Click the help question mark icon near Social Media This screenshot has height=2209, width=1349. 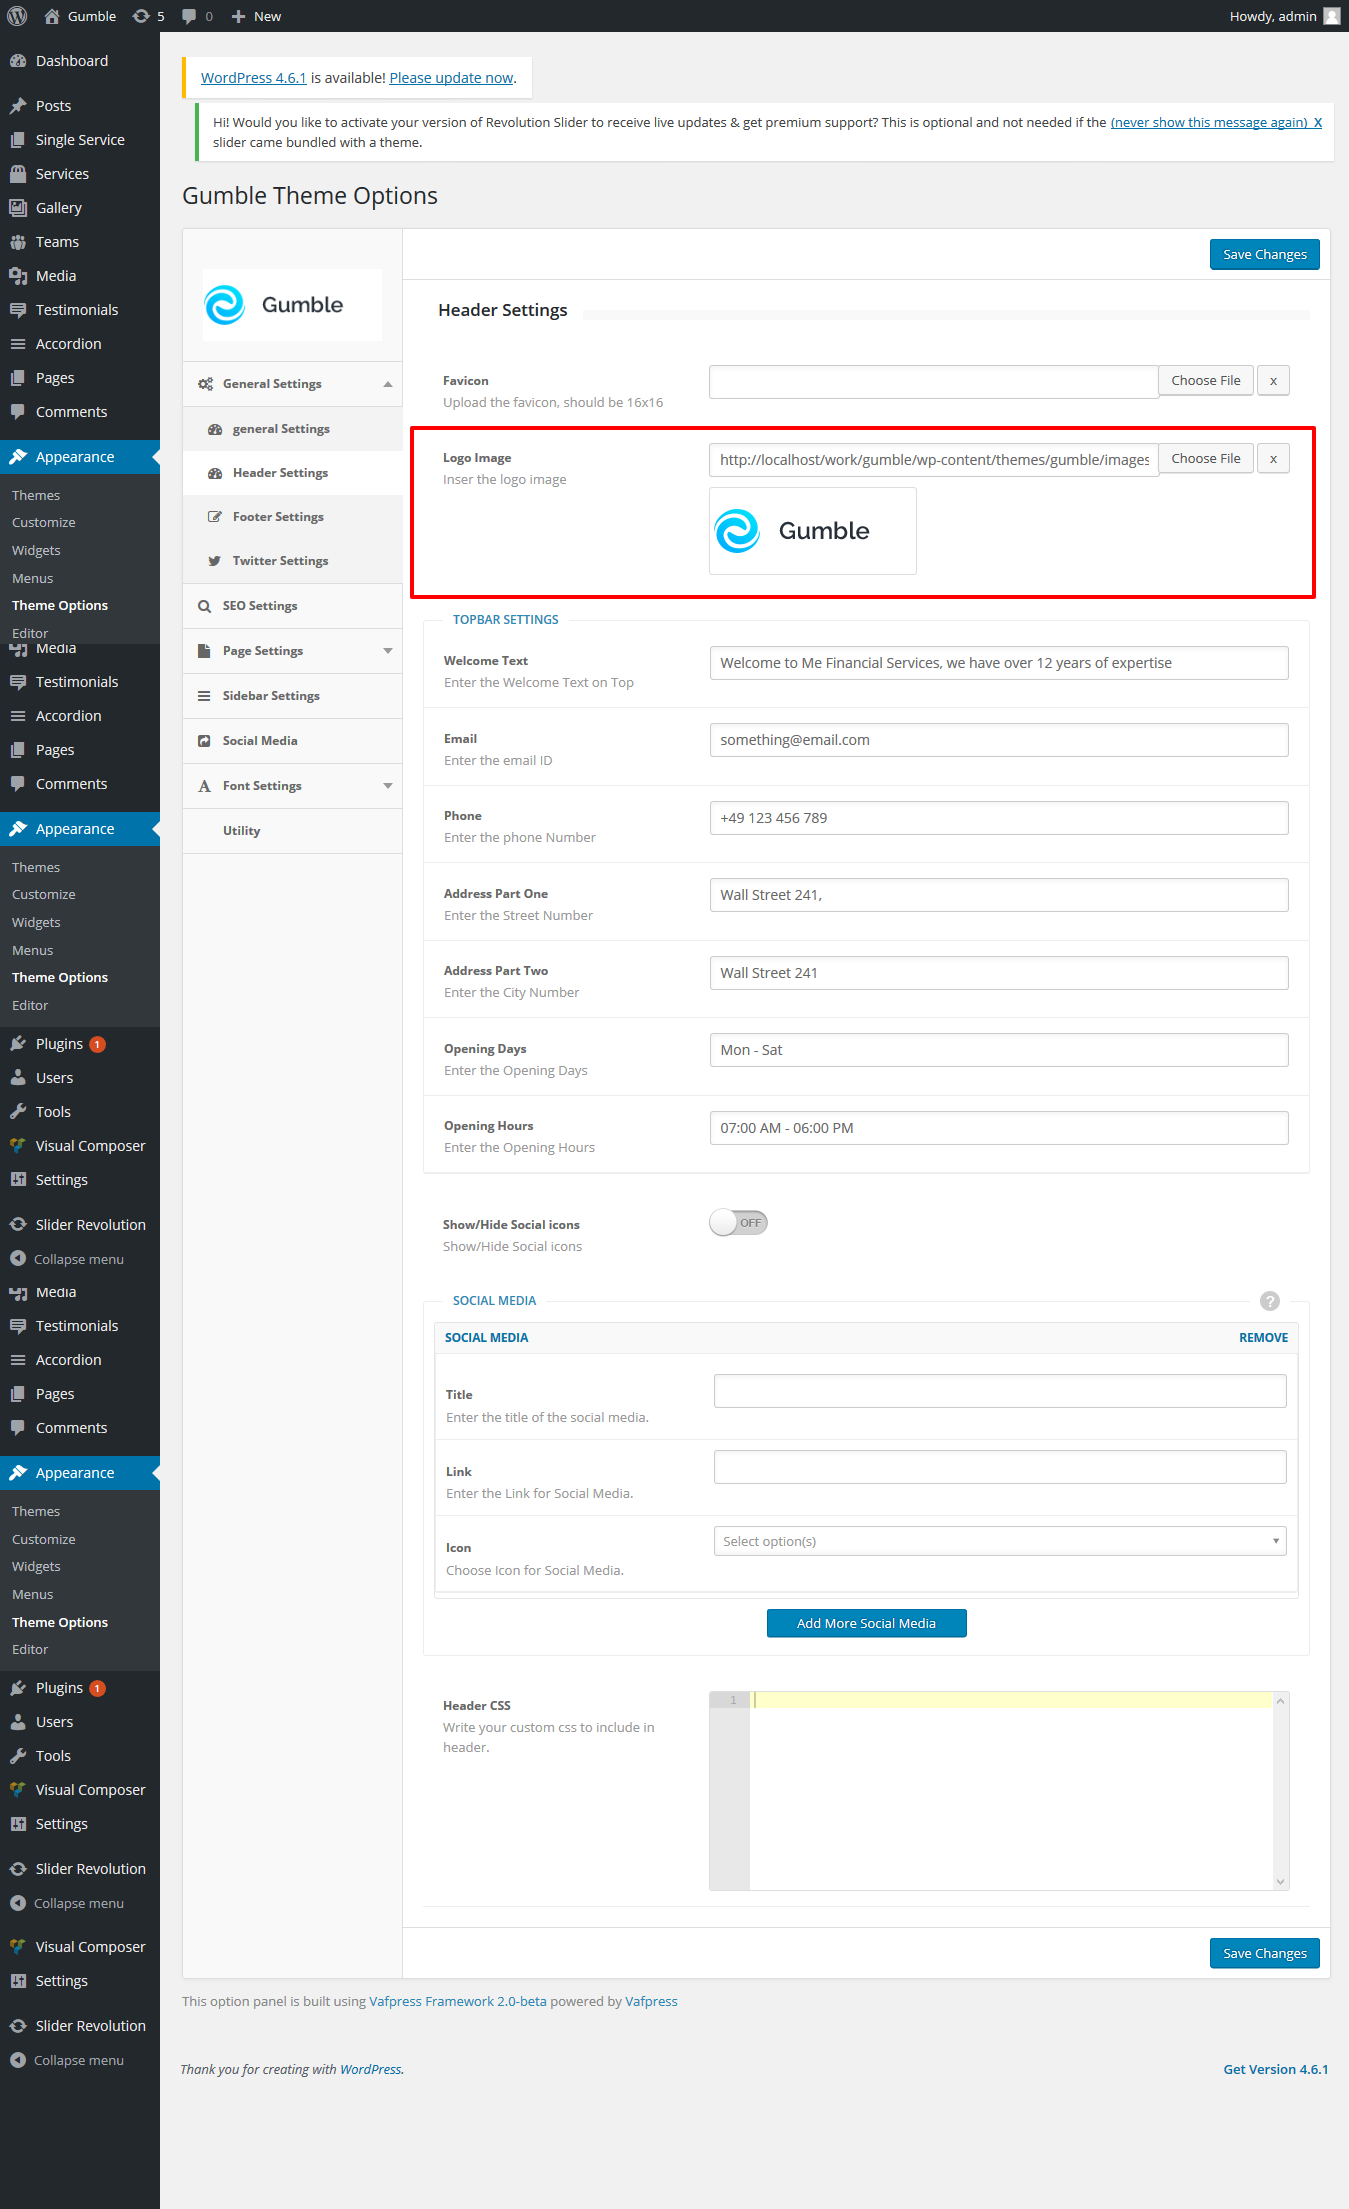coord(1269,1301)
